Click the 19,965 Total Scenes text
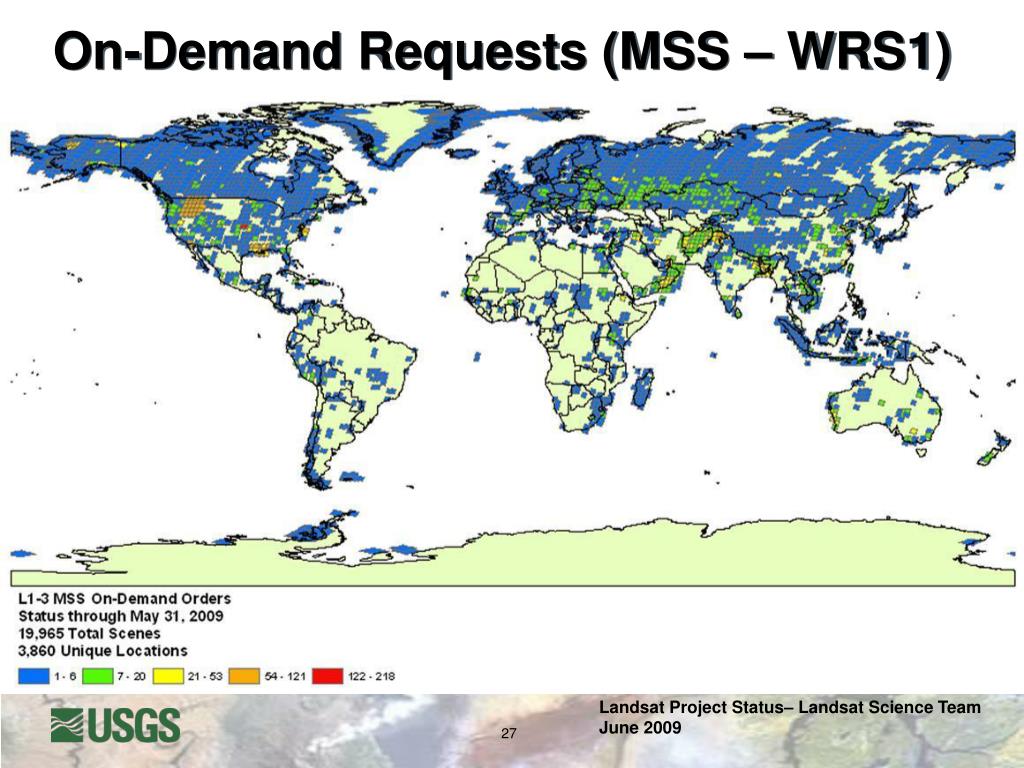 [89, 633]
